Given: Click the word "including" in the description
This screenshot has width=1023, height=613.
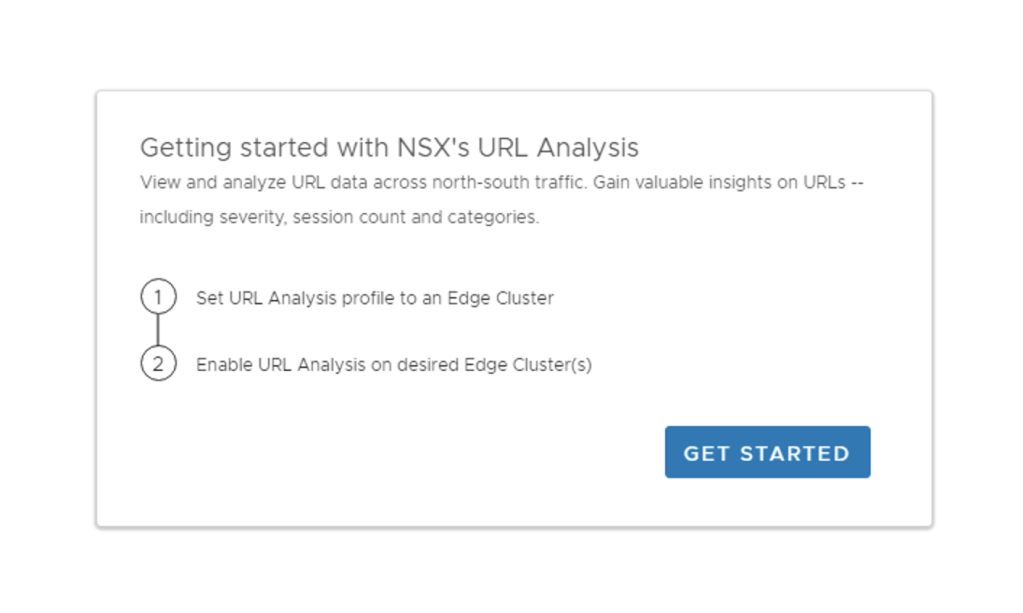Looking at the screenshot, I should (x=172, y=217).
